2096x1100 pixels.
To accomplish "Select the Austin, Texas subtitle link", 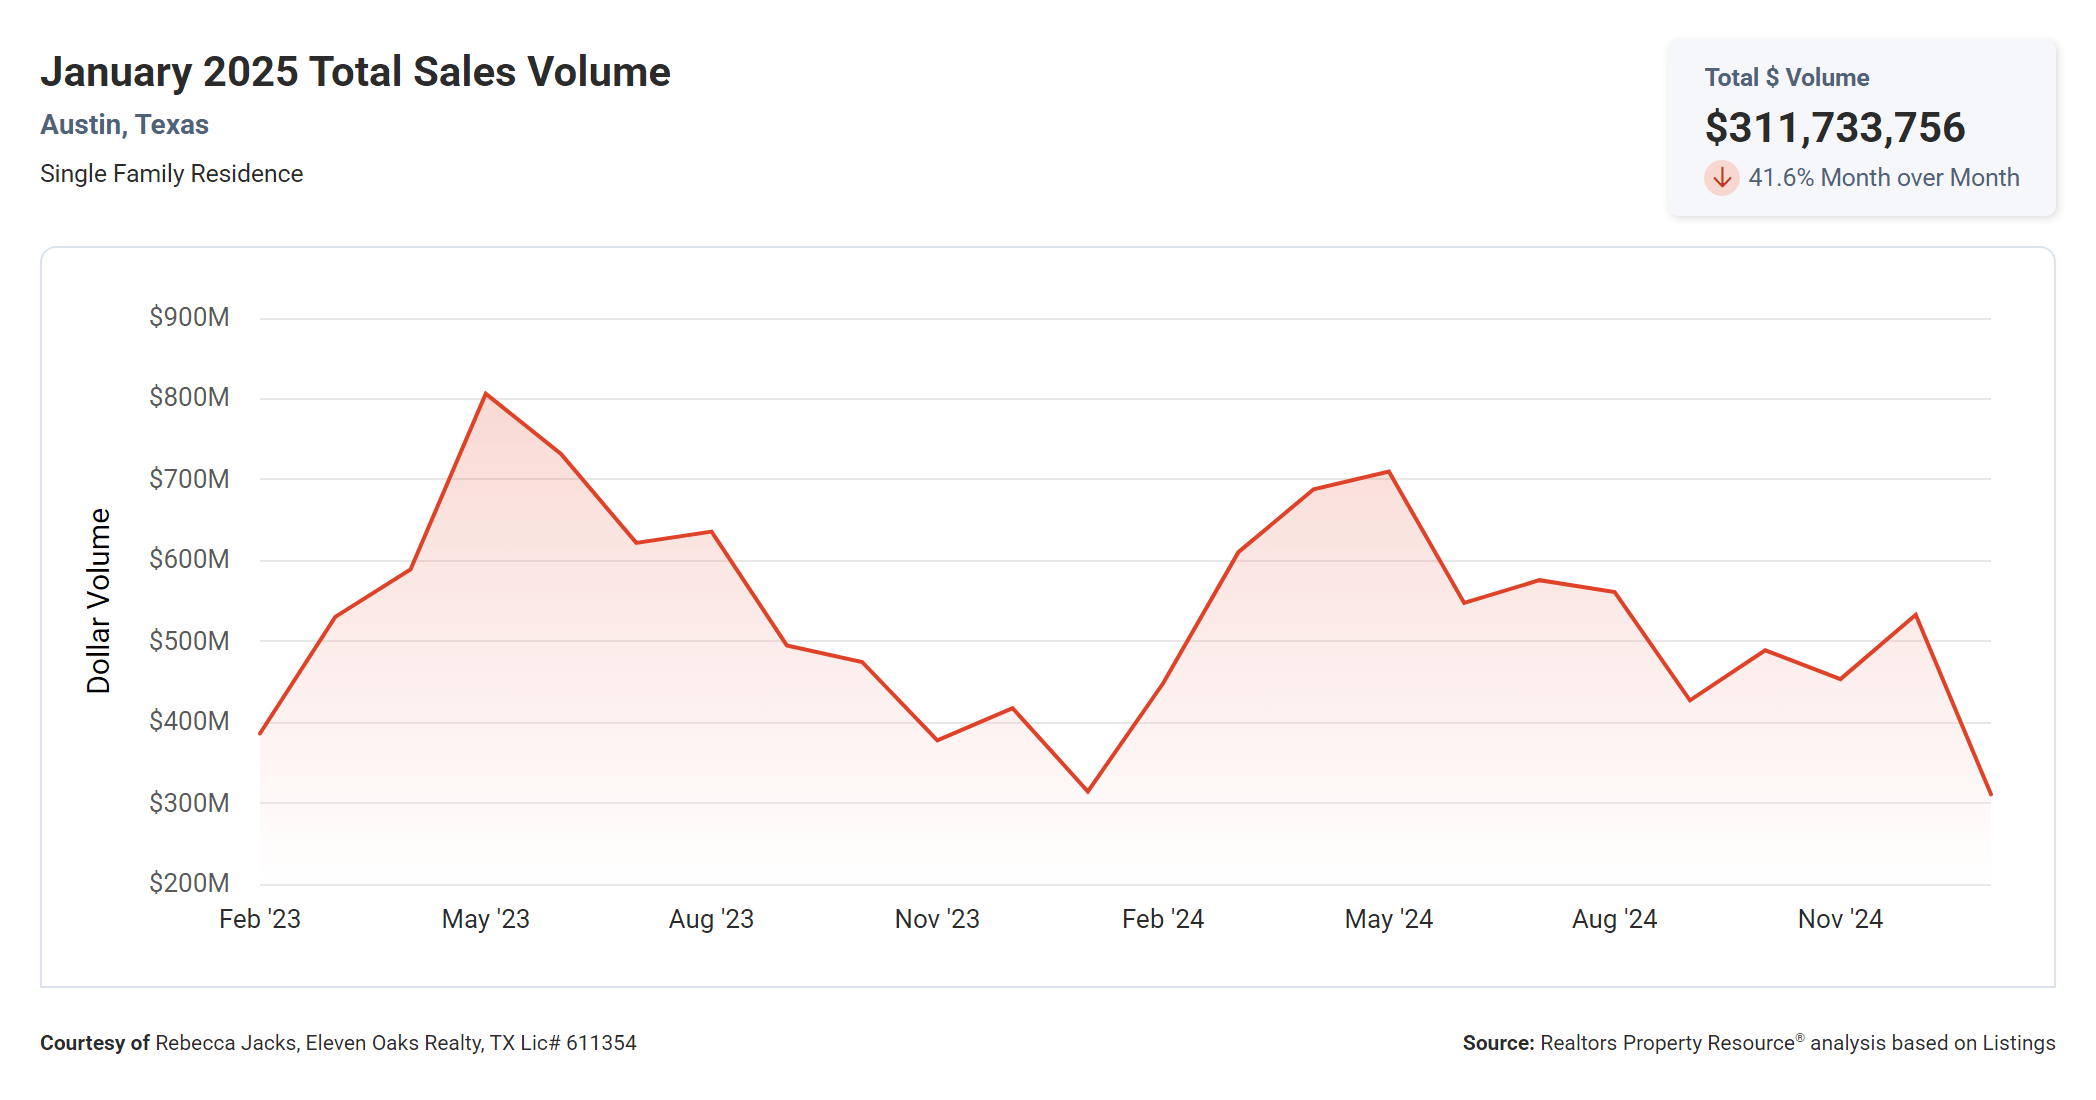I will (x=124, y=125).
